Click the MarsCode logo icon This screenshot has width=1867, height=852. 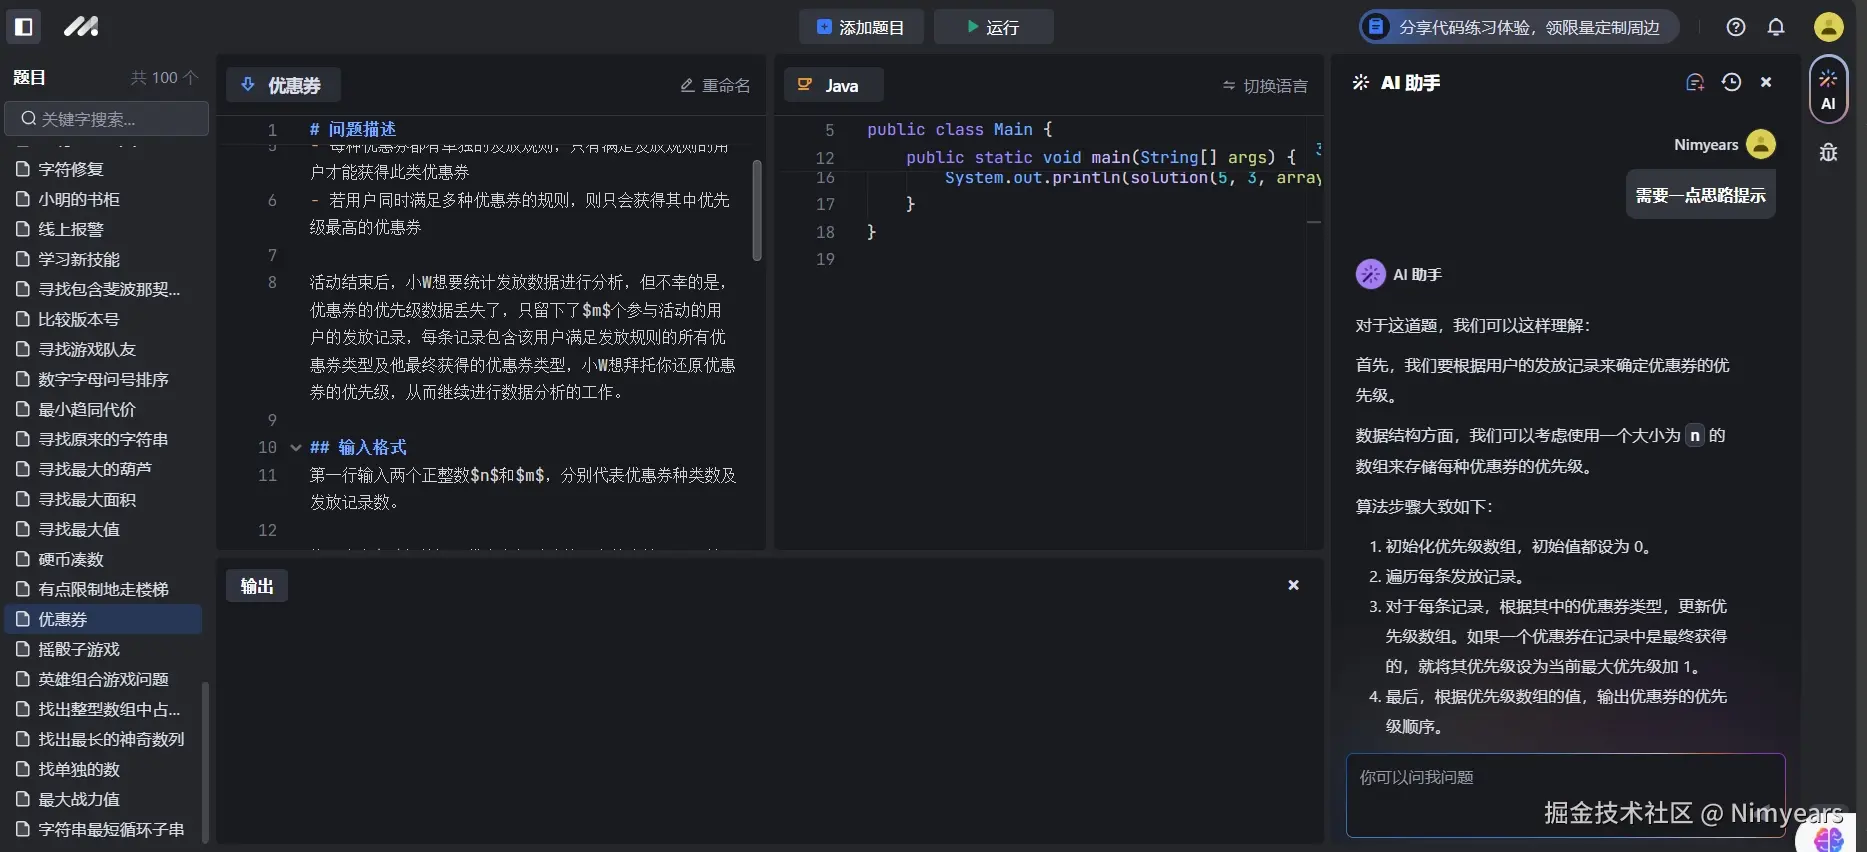pyautogui.click(x=81, y=27)
